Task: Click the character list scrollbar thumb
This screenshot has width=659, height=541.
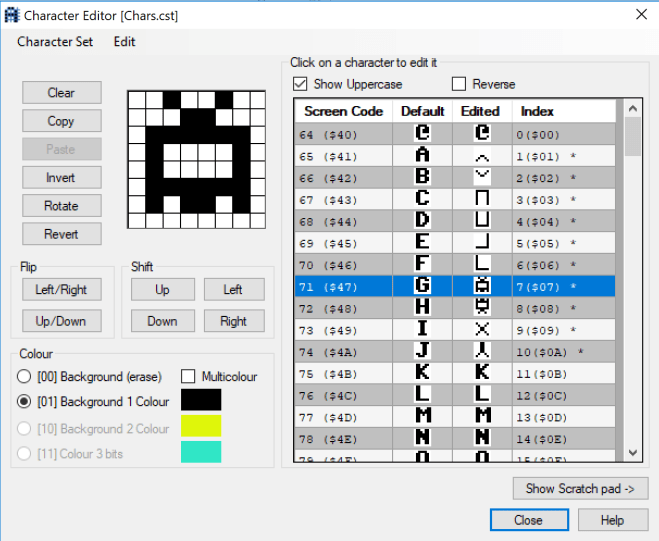Action: pyautogui.click(x=633, y=137)
